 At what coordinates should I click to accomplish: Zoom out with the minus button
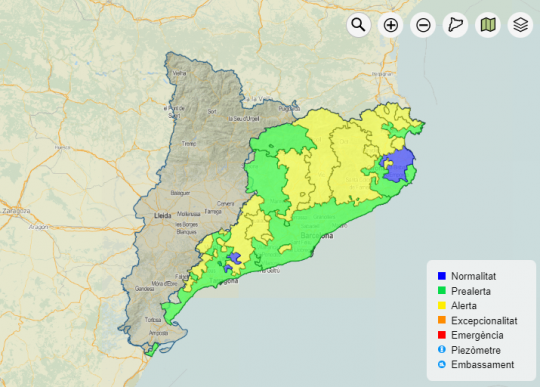point(423,25)
